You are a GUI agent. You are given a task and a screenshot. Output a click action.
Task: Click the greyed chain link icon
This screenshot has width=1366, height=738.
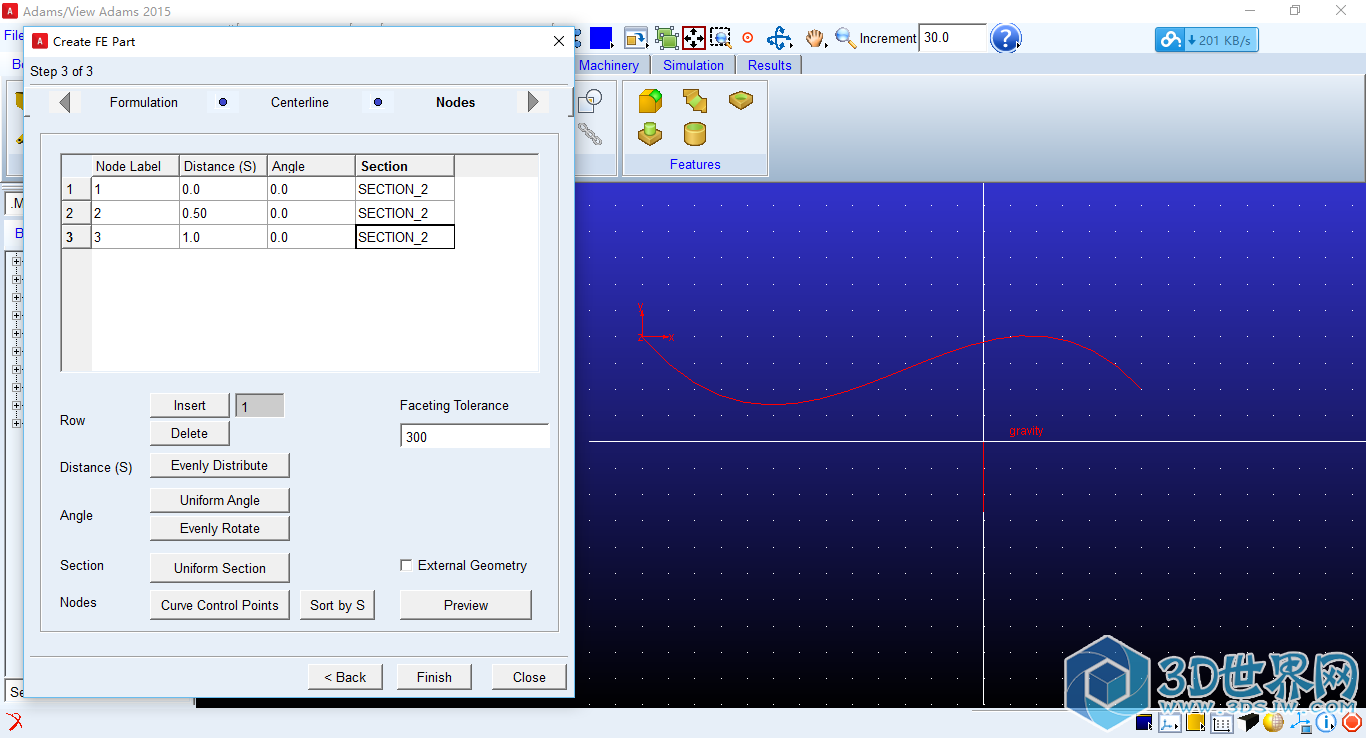[x=590, y=133]
